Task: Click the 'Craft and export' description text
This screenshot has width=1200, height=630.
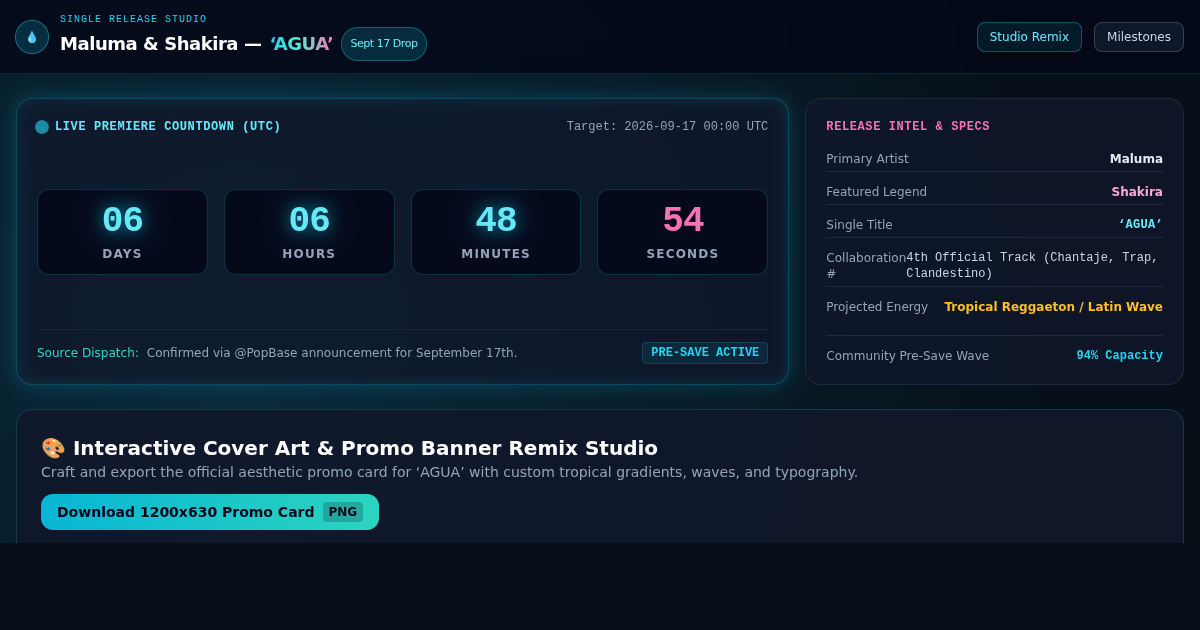Action: (x=449, y=472)
